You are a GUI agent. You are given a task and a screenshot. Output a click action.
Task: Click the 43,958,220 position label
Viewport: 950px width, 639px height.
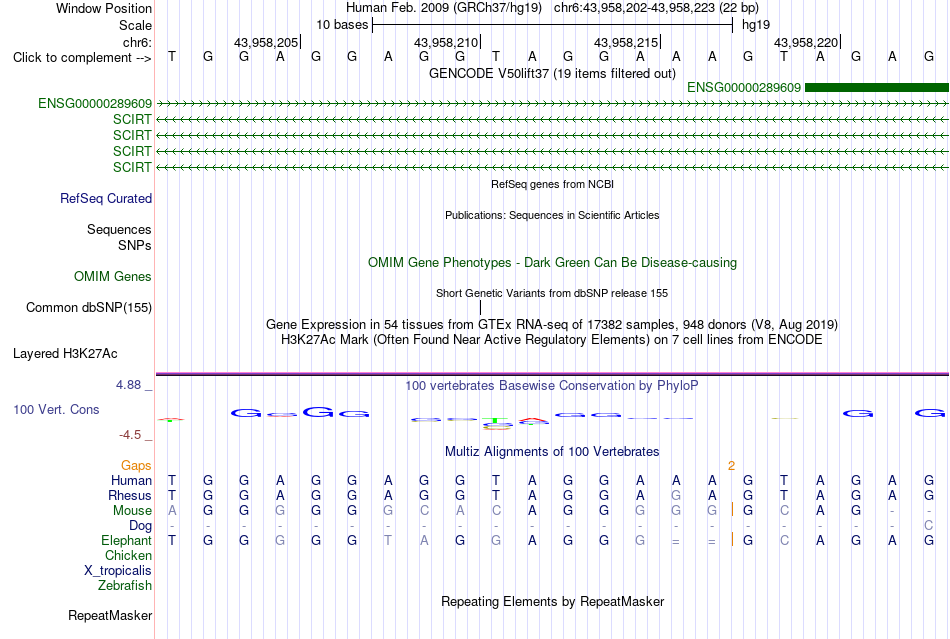click(x=806, y=42)
